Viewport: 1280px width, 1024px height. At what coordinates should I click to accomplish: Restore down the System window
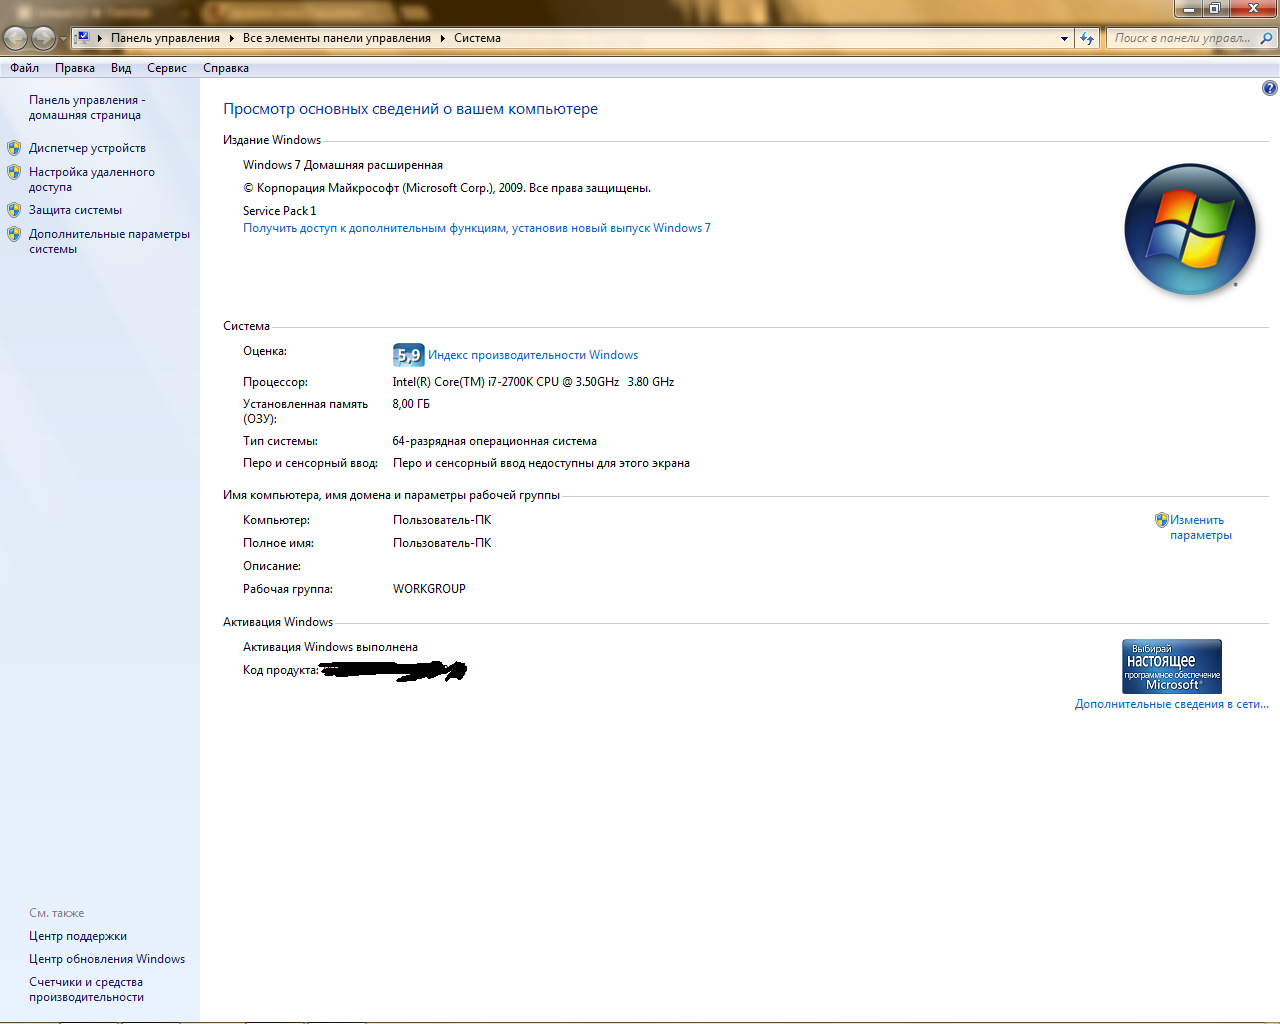pyautogui.click(x=1215, y=9)
